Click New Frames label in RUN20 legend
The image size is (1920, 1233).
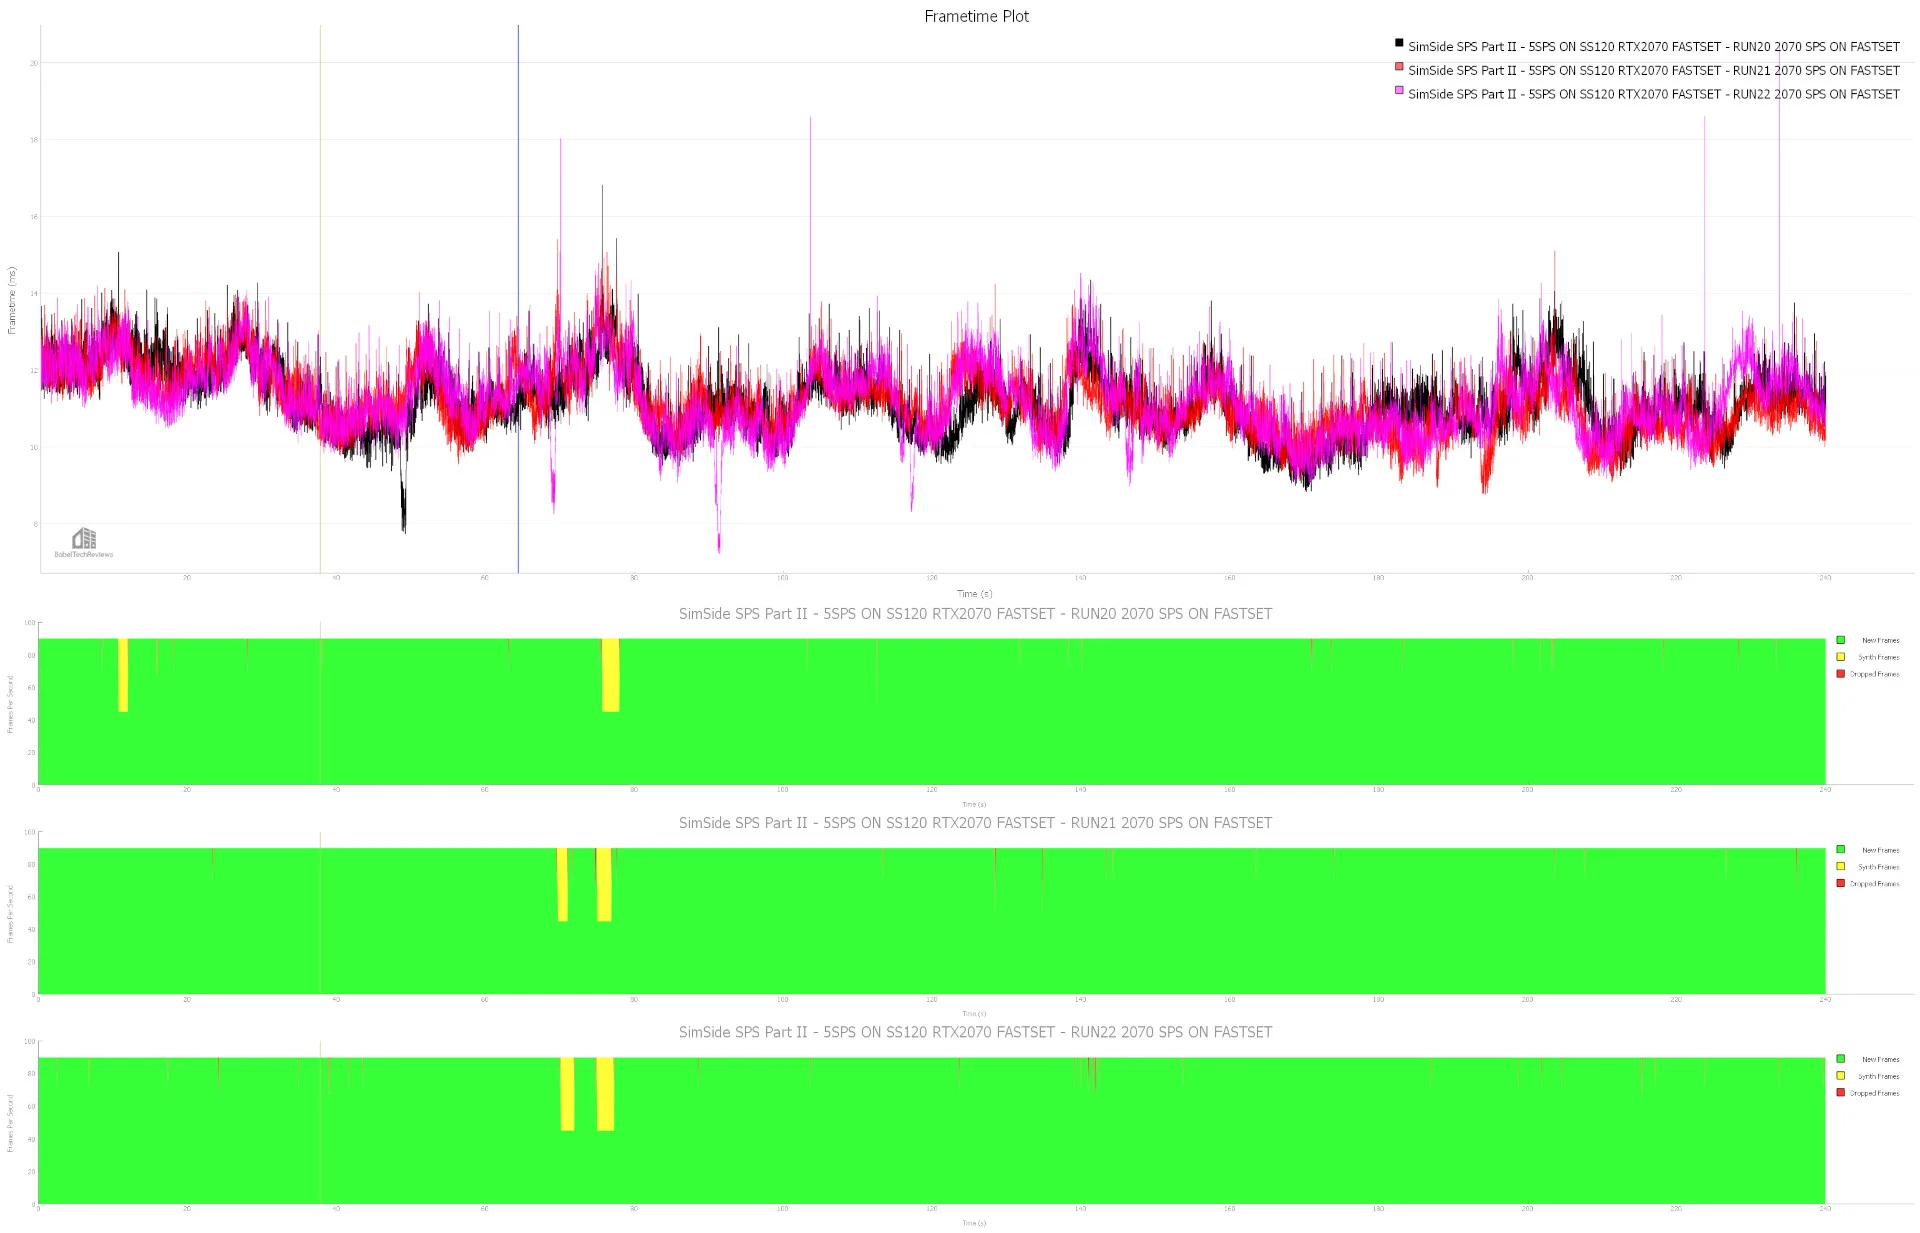(1880, 641)
